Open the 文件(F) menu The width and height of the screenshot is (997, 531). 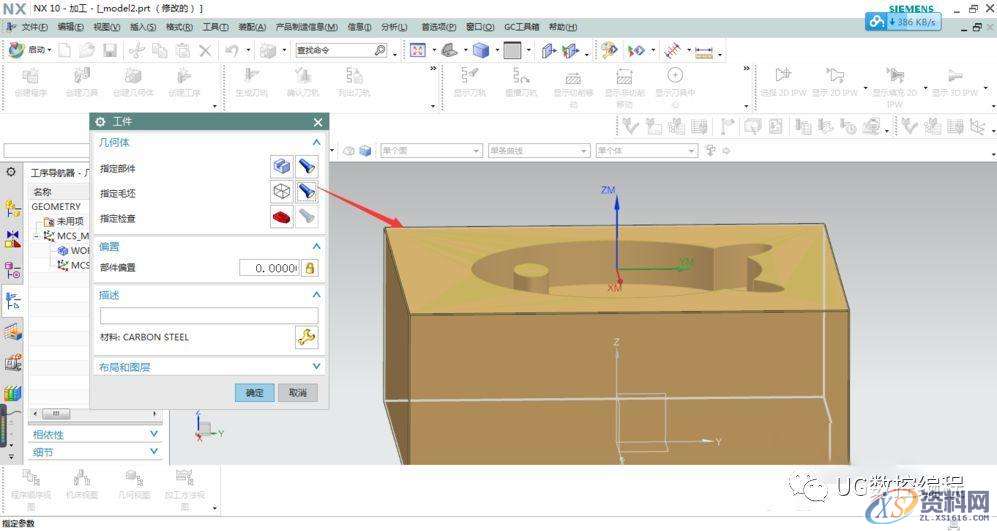[x=33, y=27]
